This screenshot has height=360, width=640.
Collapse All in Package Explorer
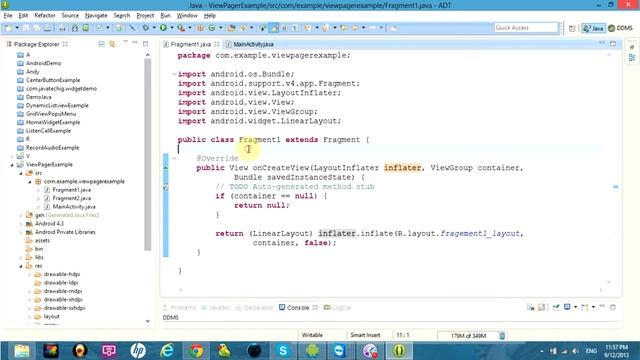click(101, 44)
